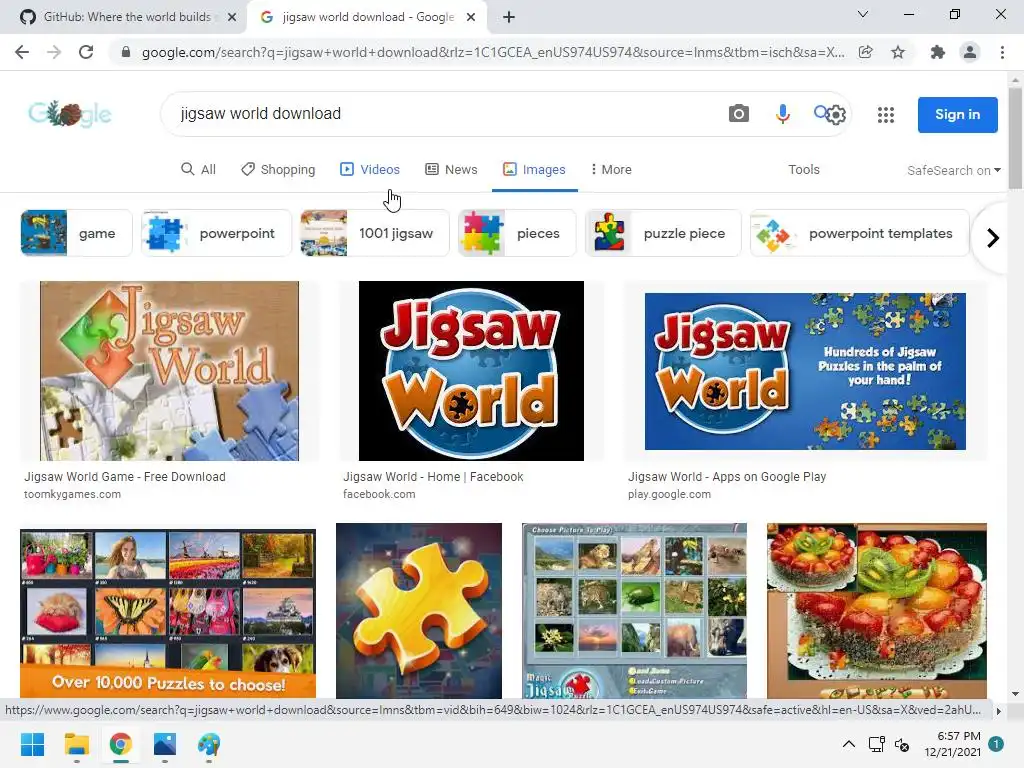This screenshot has height=768, width=1024.
Task: Select the 'pieces' suggestion chip
Action: point(517,233)
